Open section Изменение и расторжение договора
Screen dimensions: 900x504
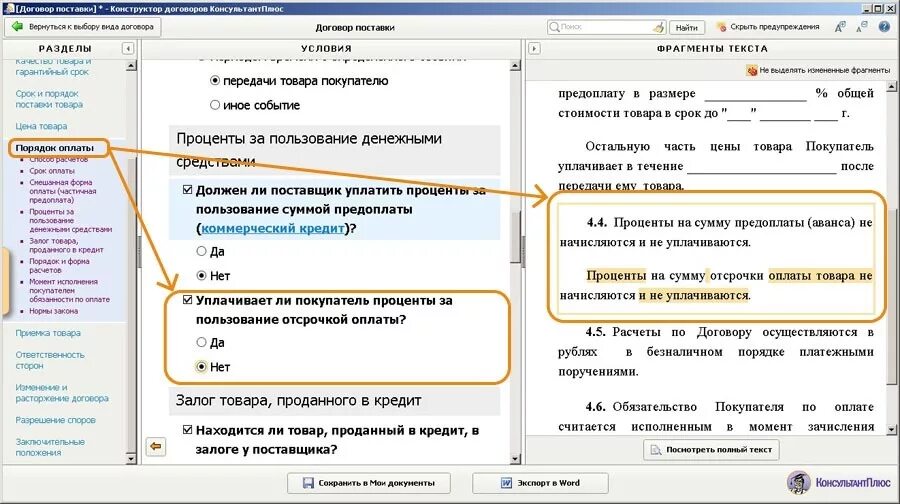point(62,393)
